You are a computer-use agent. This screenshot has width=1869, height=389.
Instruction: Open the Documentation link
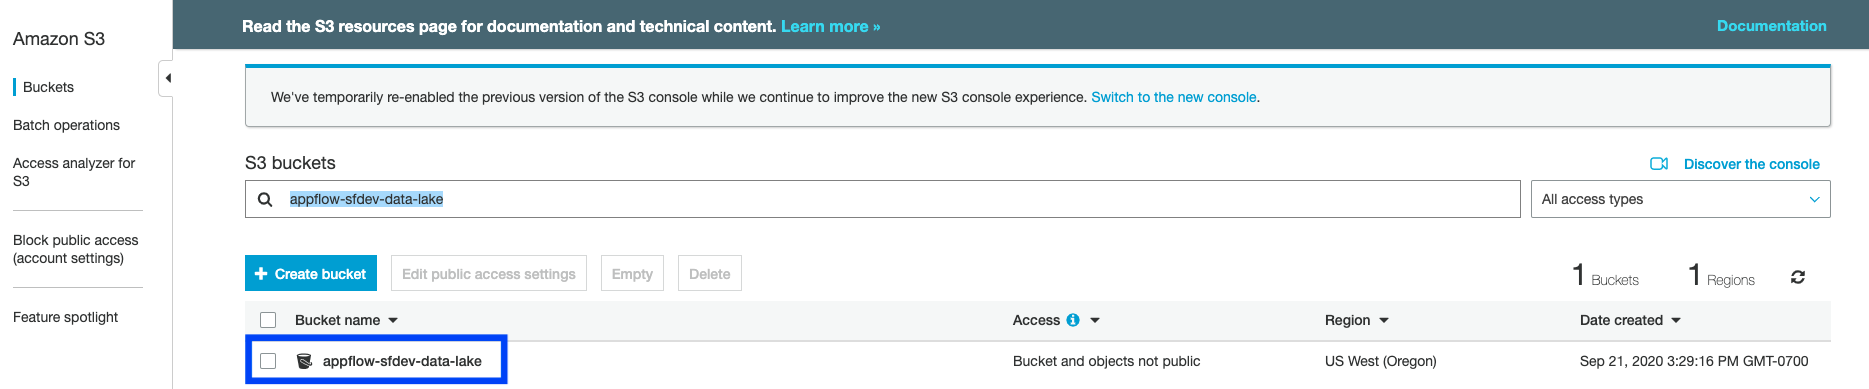pos(1771,26)
